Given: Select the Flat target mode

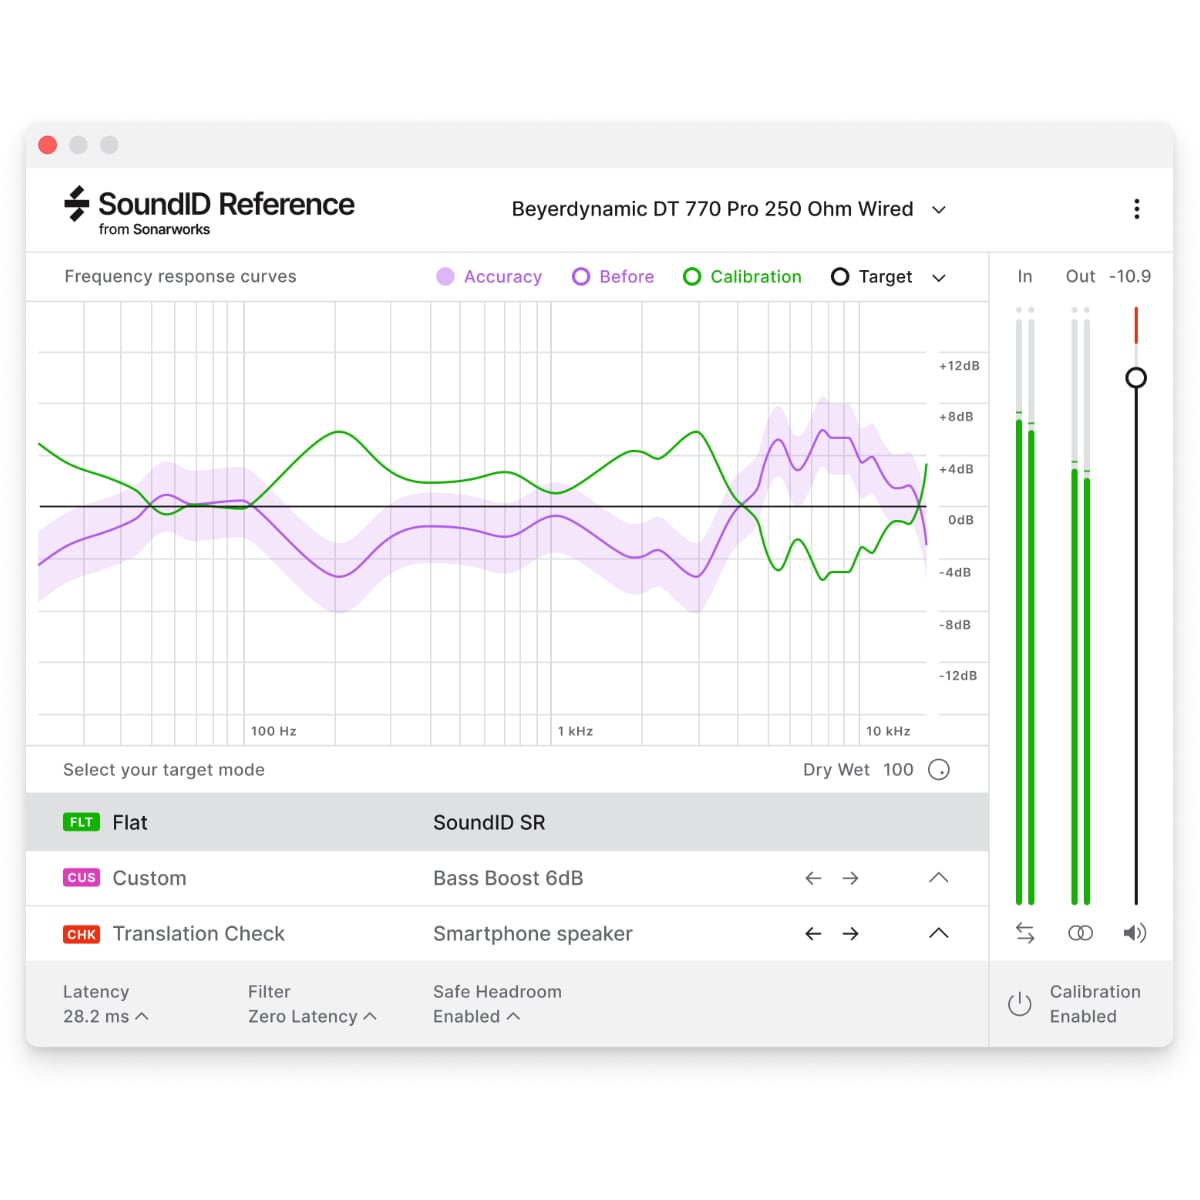Looking at the screenshot, I should point(130,823).
